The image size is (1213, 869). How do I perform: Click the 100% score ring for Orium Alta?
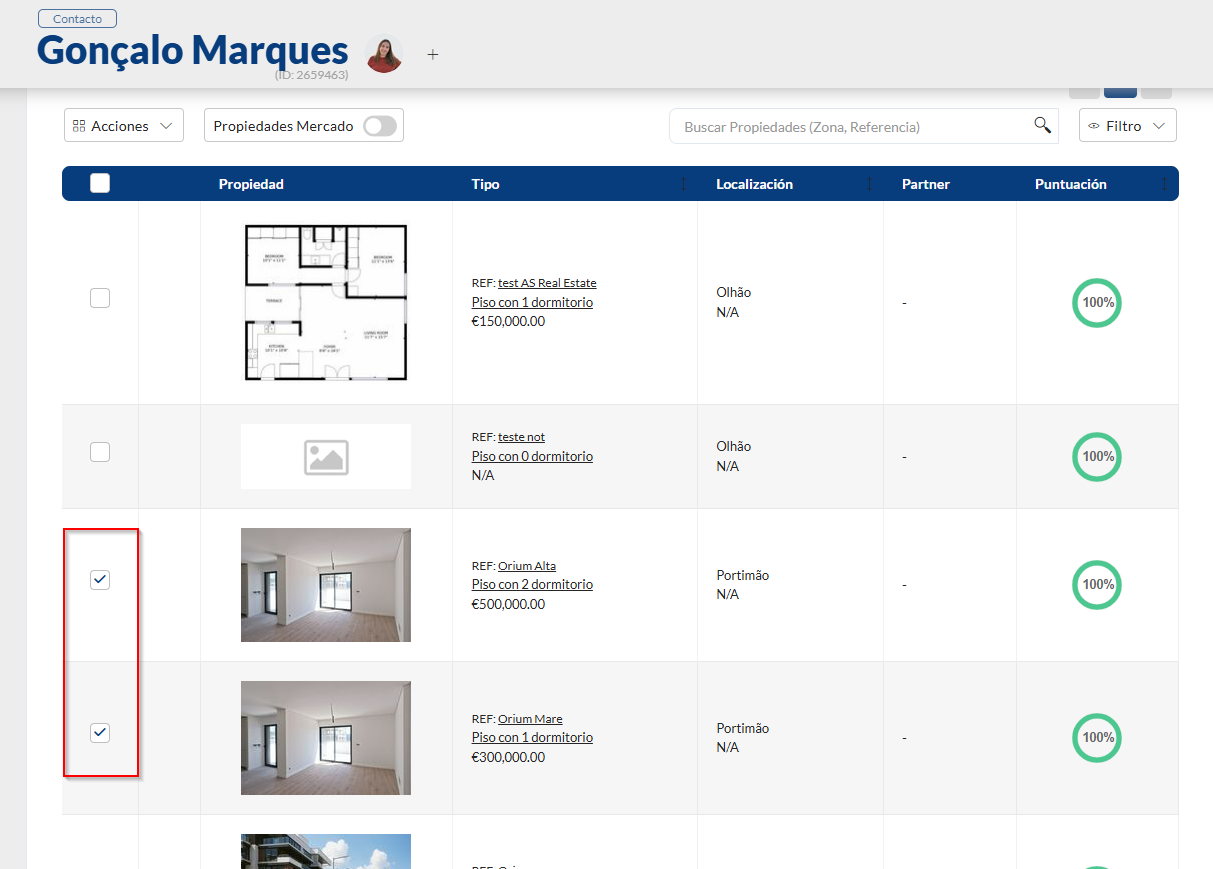point(1097,584)
